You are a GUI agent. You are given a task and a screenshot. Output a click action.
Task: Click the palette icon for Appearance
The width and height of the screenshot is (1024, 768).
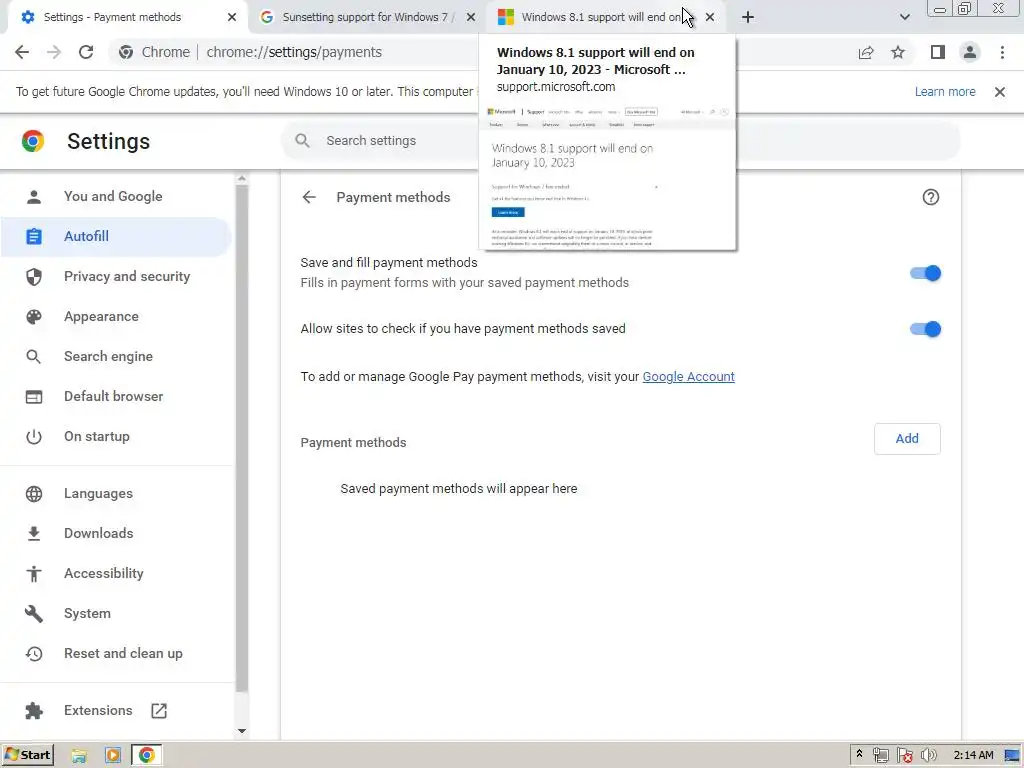(33, 317)
